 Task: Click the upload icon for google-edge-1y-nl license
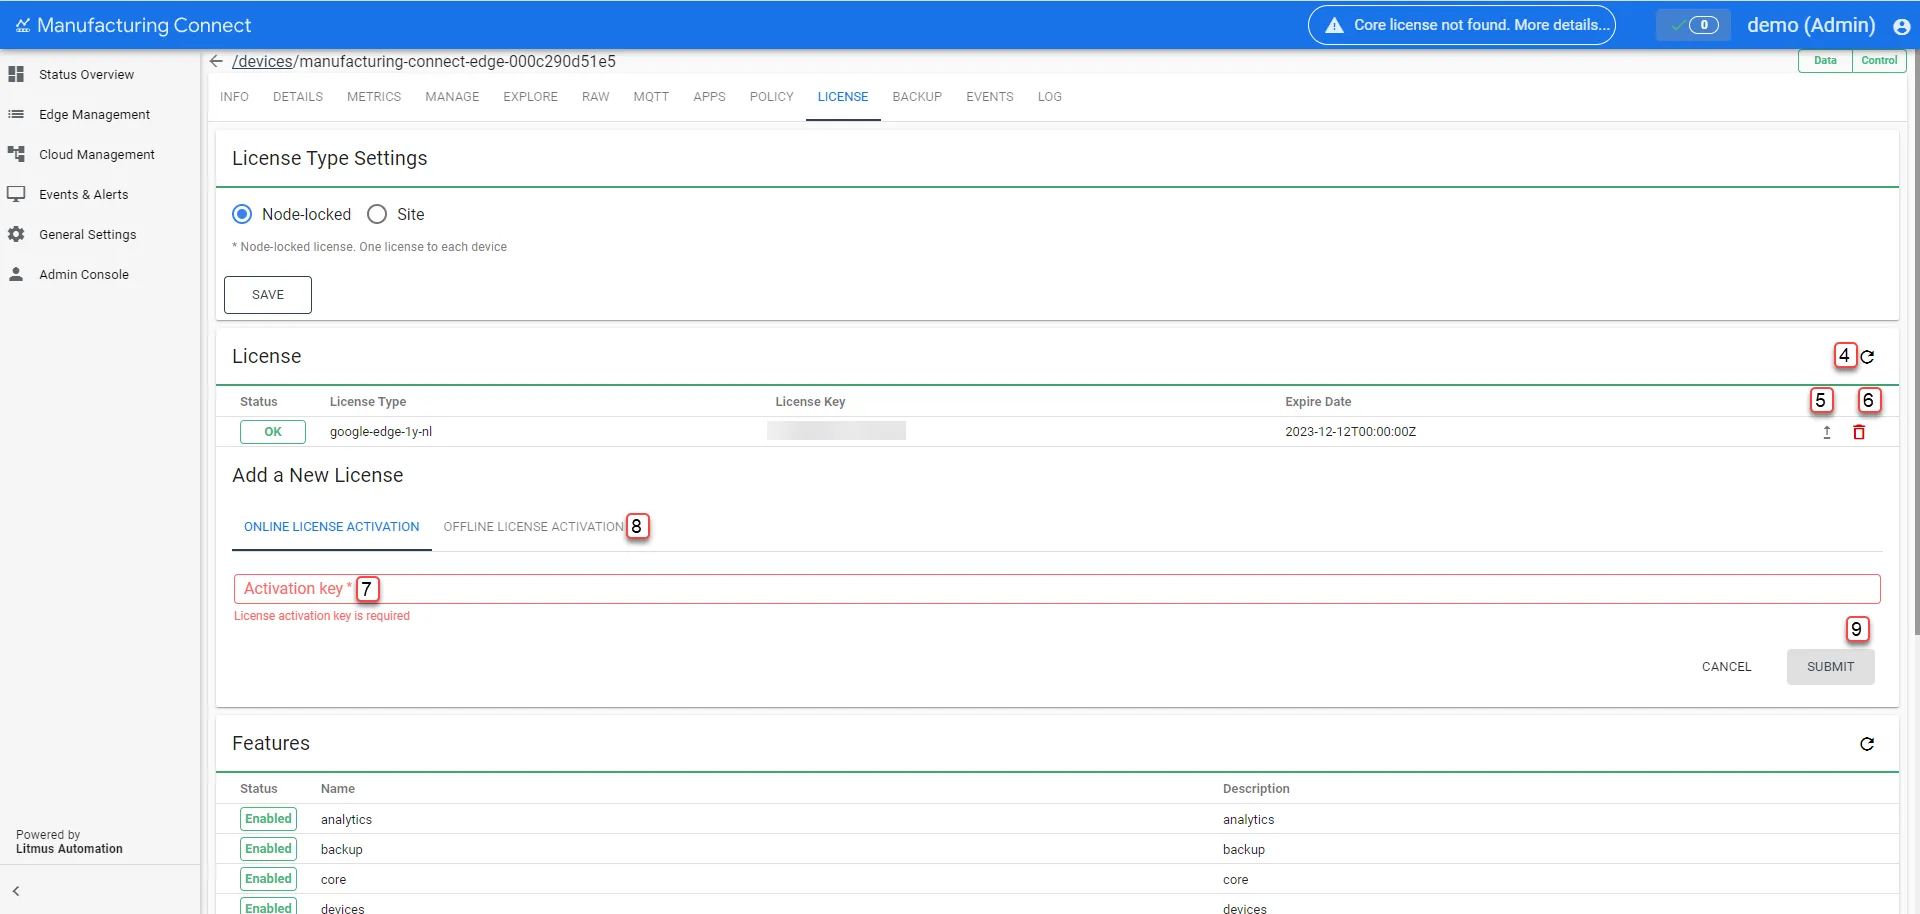click(1827, 432)
